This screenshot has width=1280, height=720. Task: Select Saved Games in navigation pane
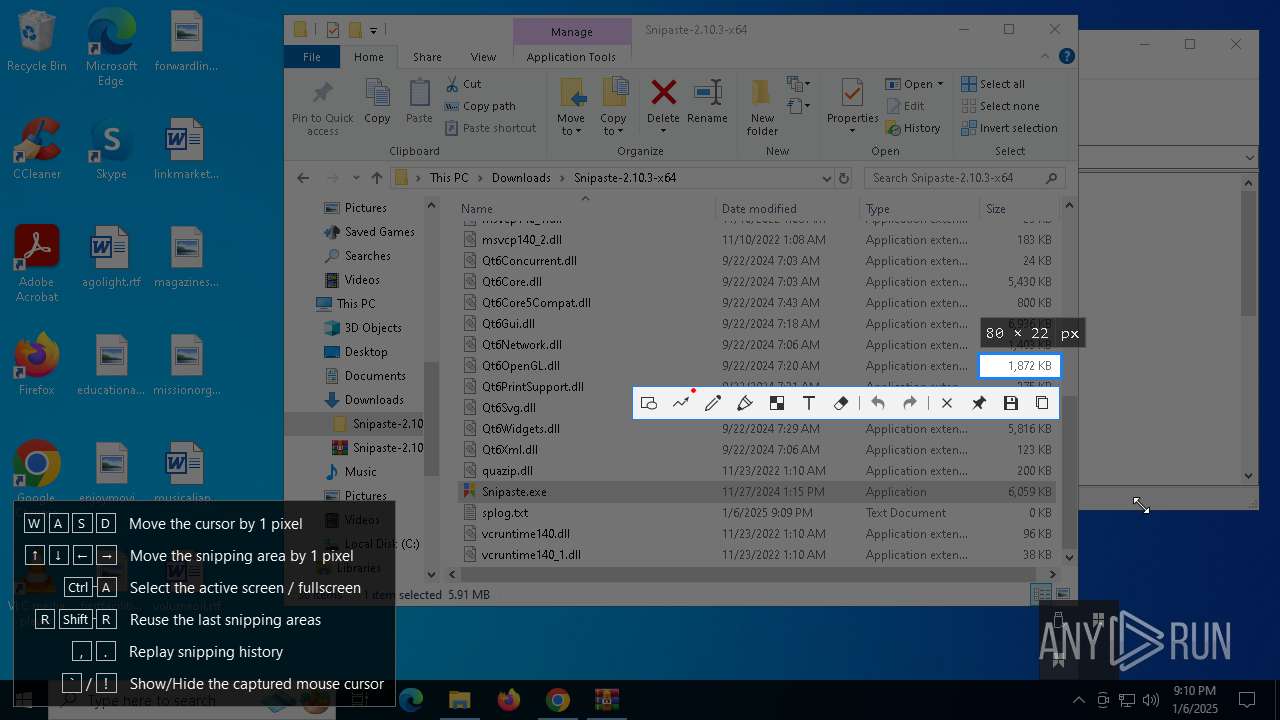pyautogui.click(x=379, y=232)
